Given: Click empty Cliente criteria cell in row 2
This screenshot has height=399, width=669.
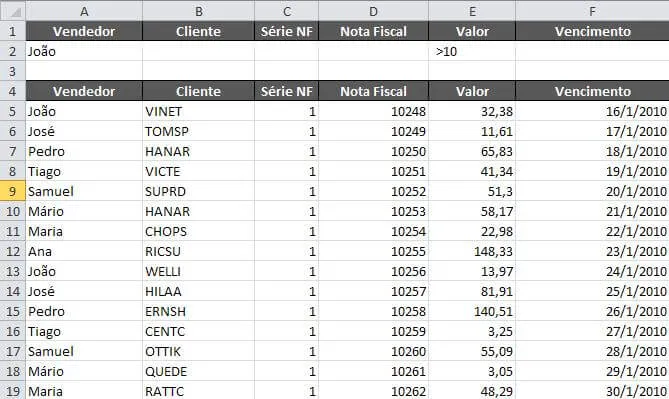Looking at the screenshot, I should (x=198, y=51).
